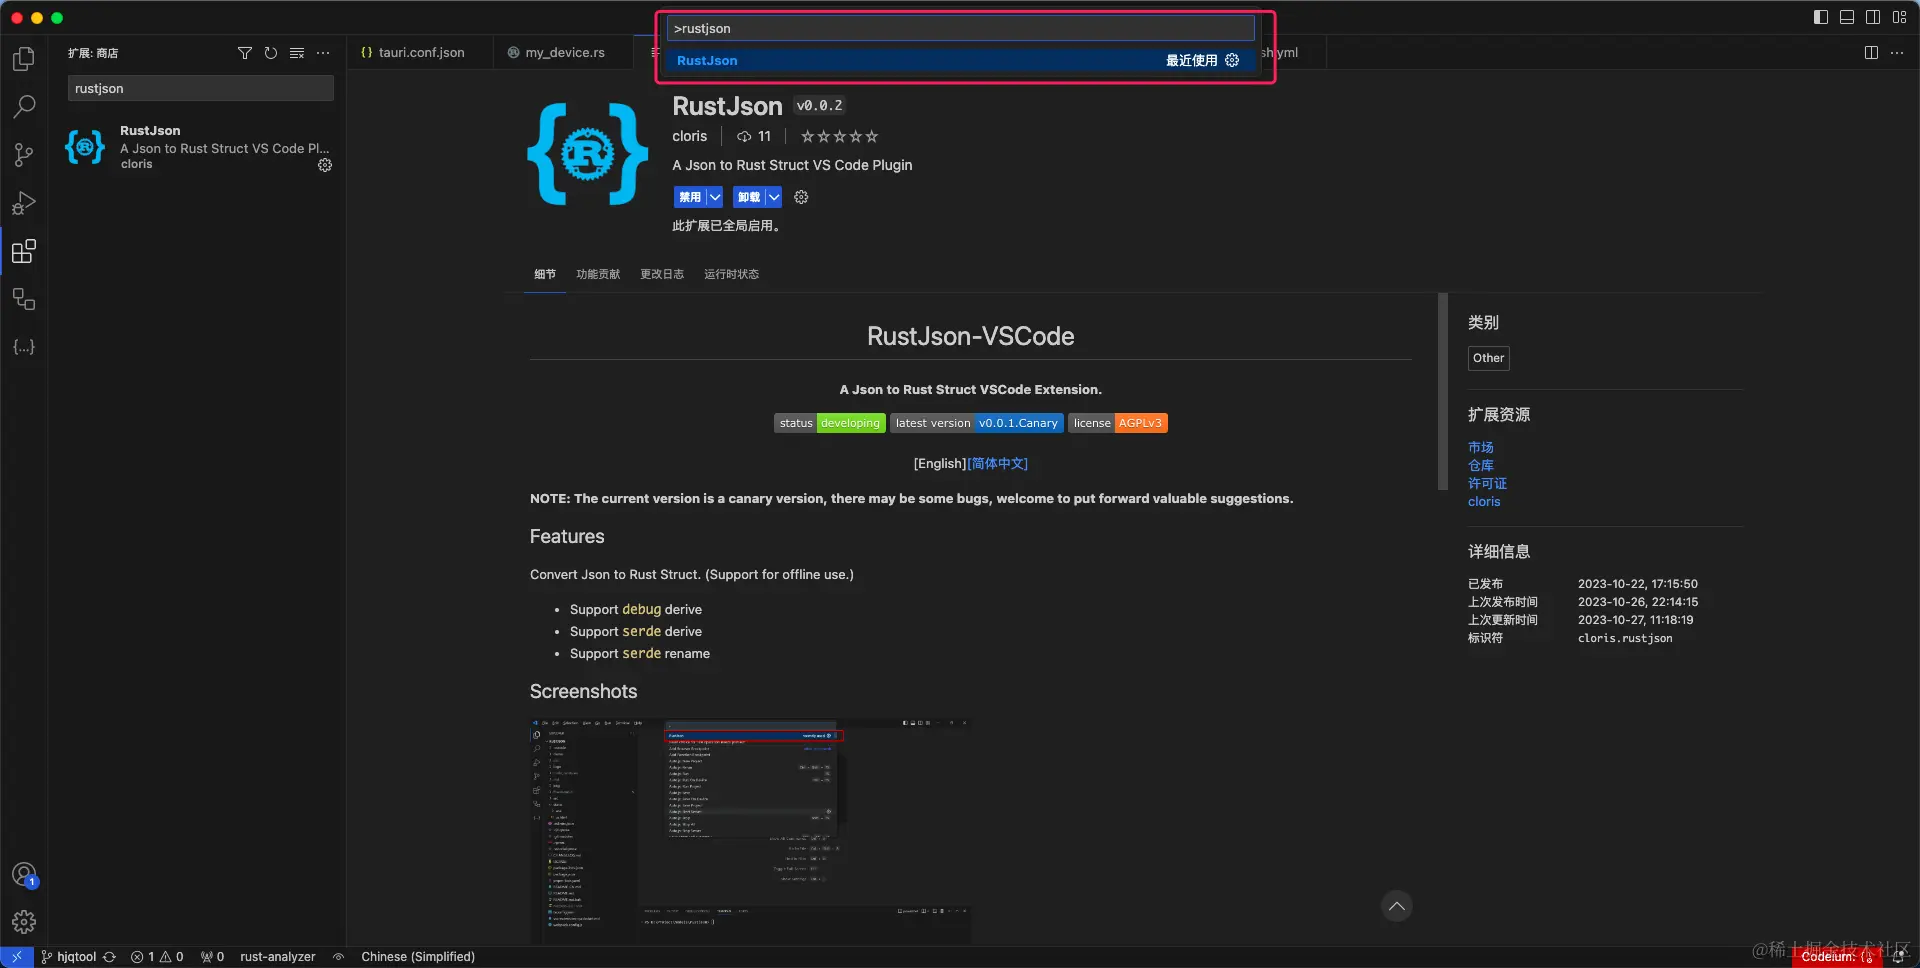Screen dimensions: 1920x968
Task: Open Extensions view more actions menu
Action: pos(323,53)
